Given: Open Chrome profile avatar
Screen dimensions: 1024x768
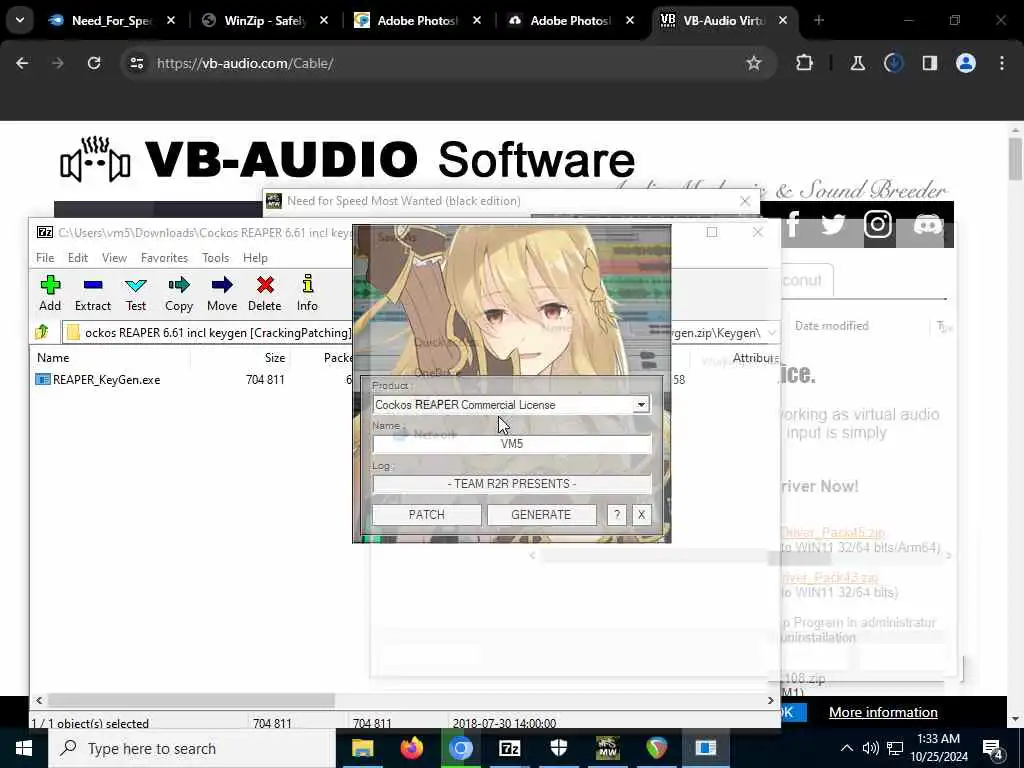Looking at the screenshot, I should click(966, 63).
